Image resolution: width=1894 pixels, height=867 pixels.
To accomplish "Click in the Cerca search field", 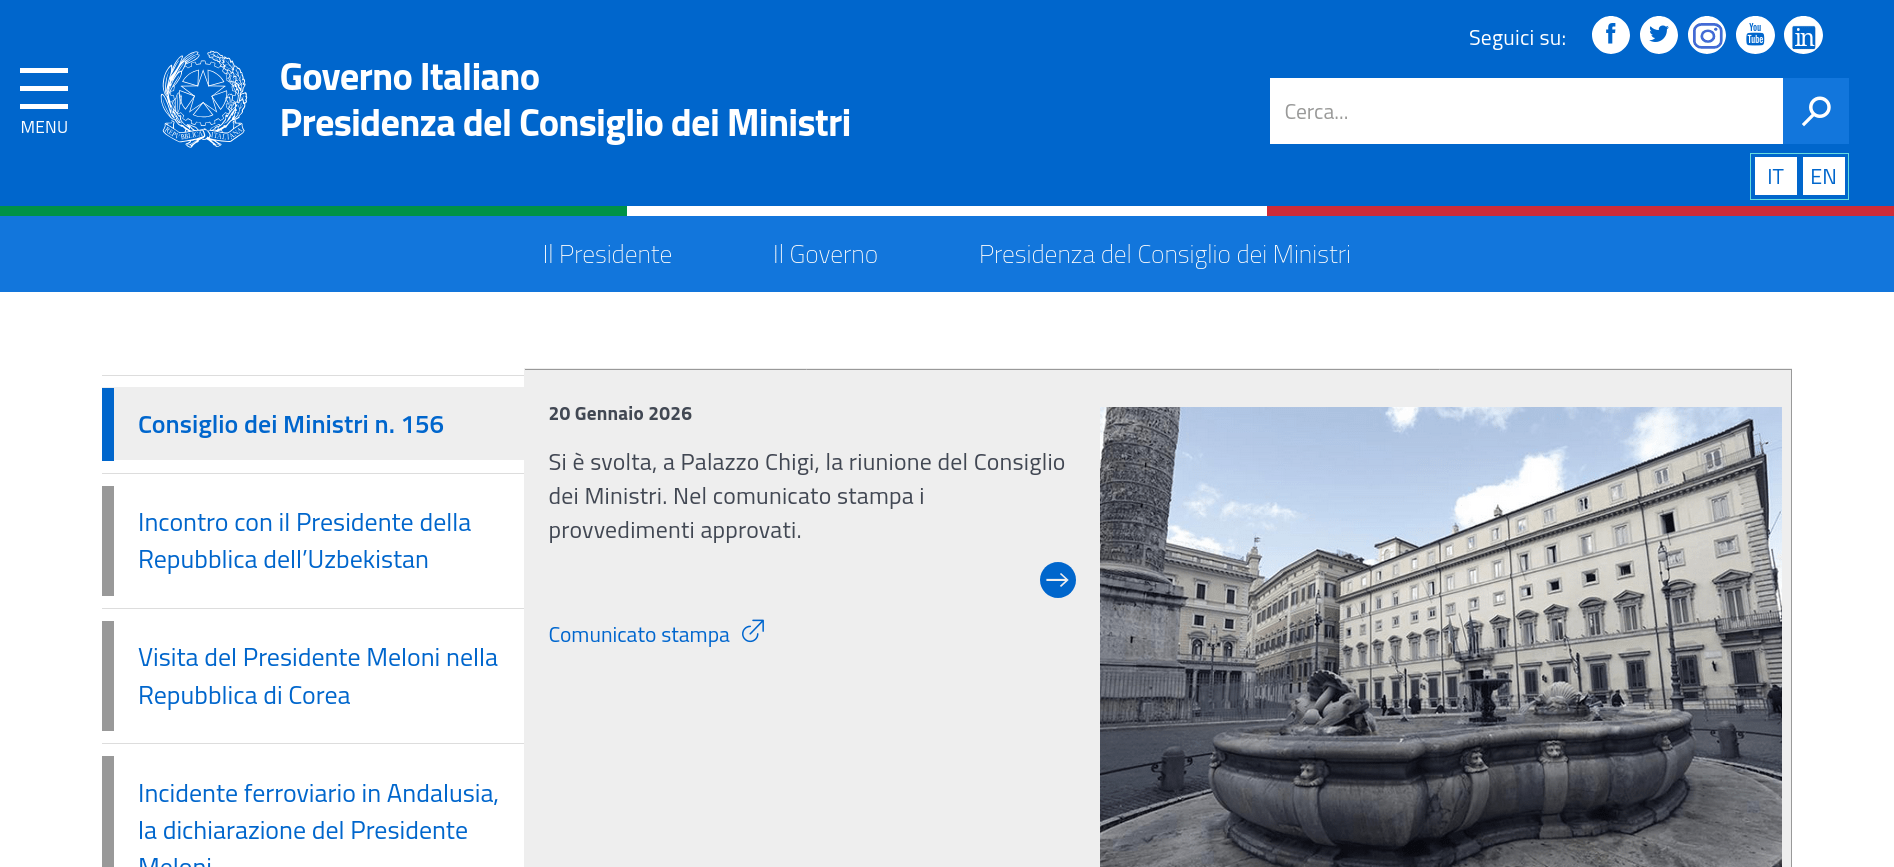I will [1525, 111].
